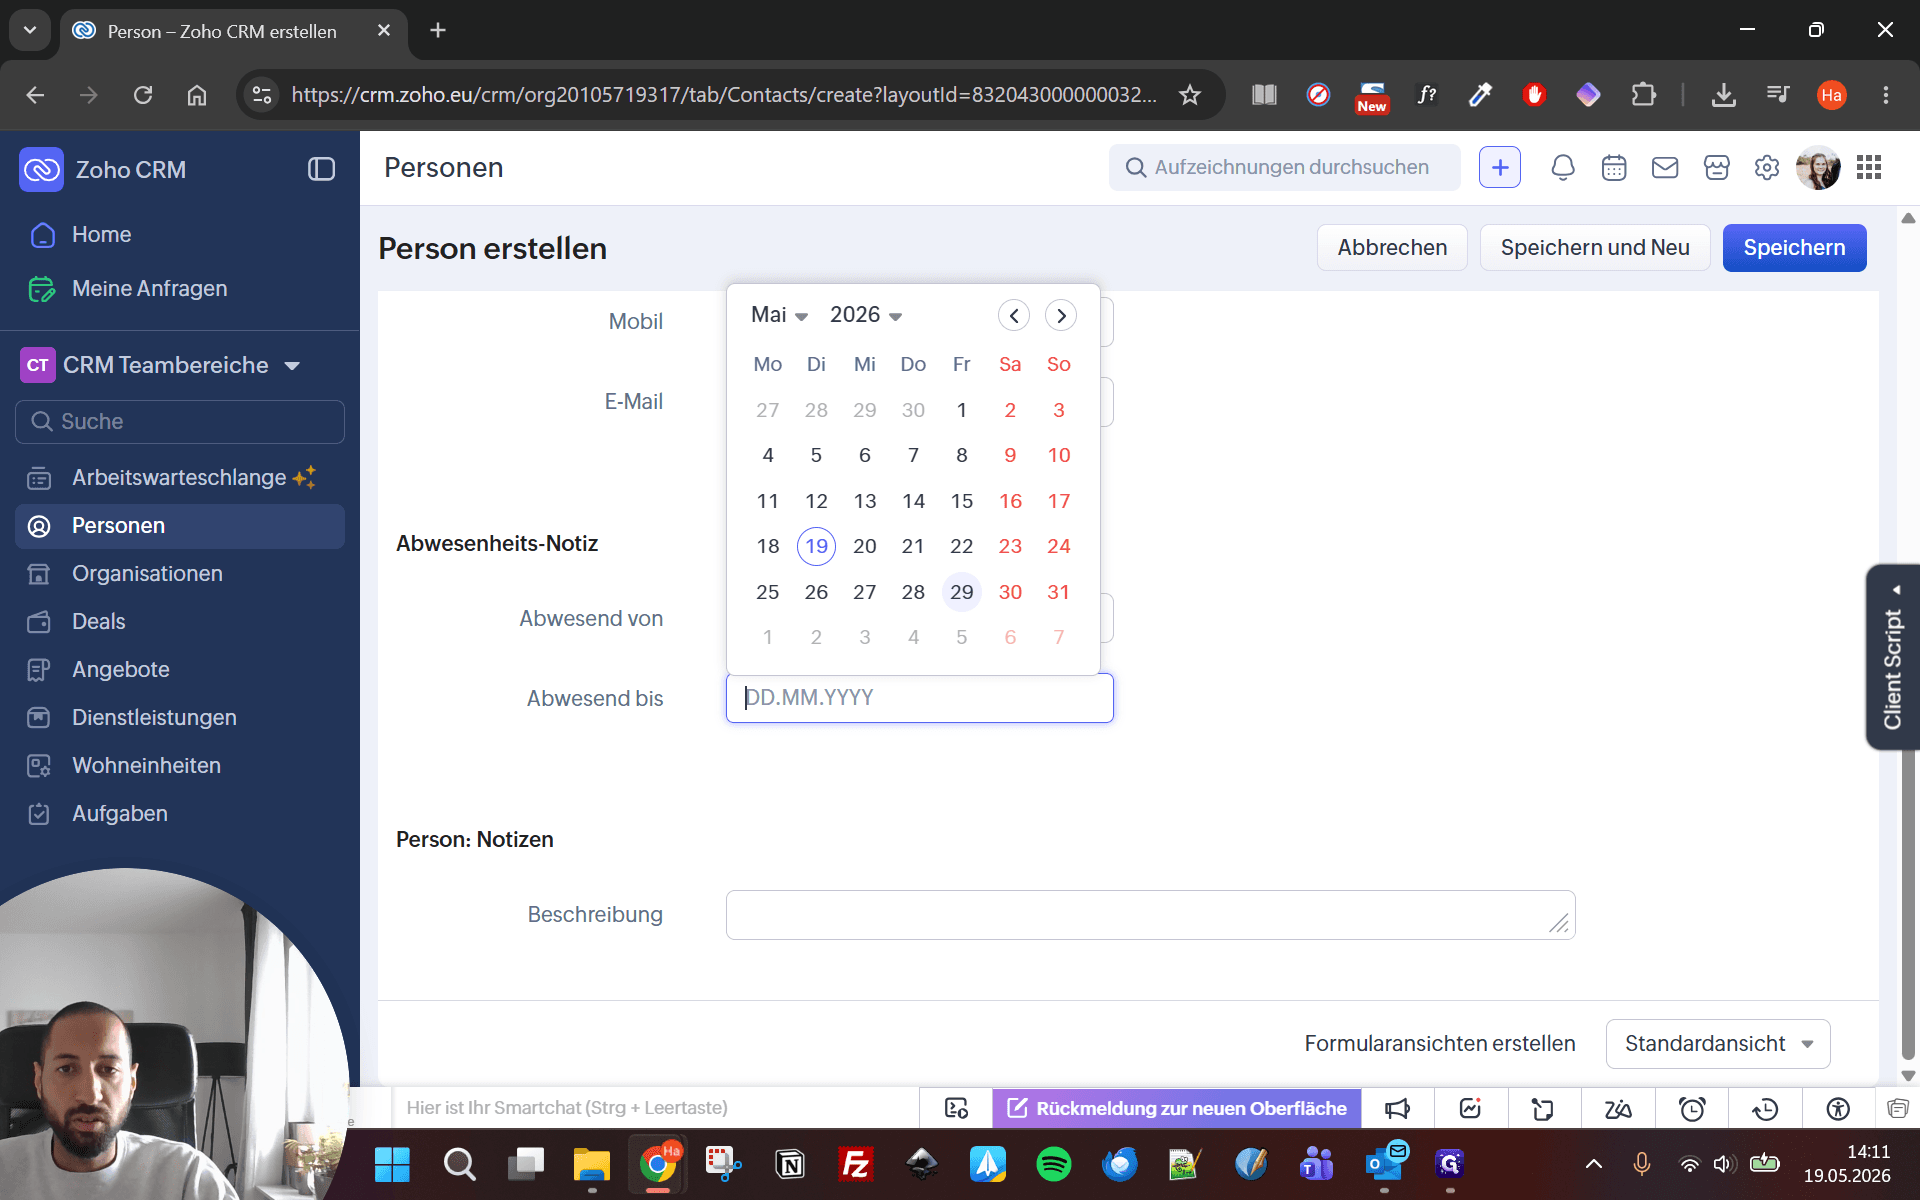Open the accessibility icon in bottom bar

pos(1838,1108)
